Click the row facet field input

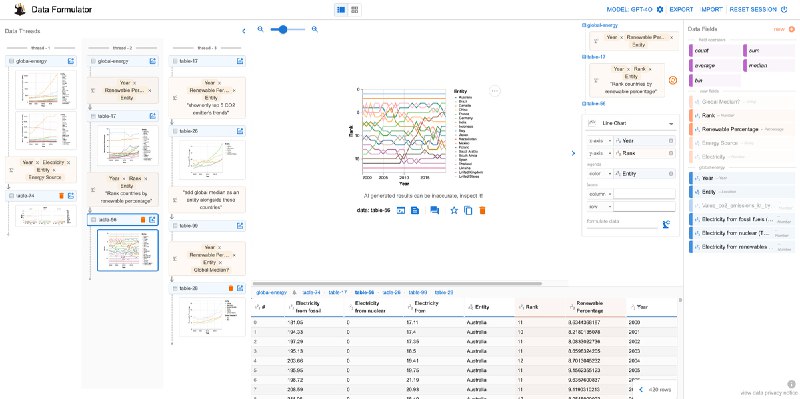[644, 207]
